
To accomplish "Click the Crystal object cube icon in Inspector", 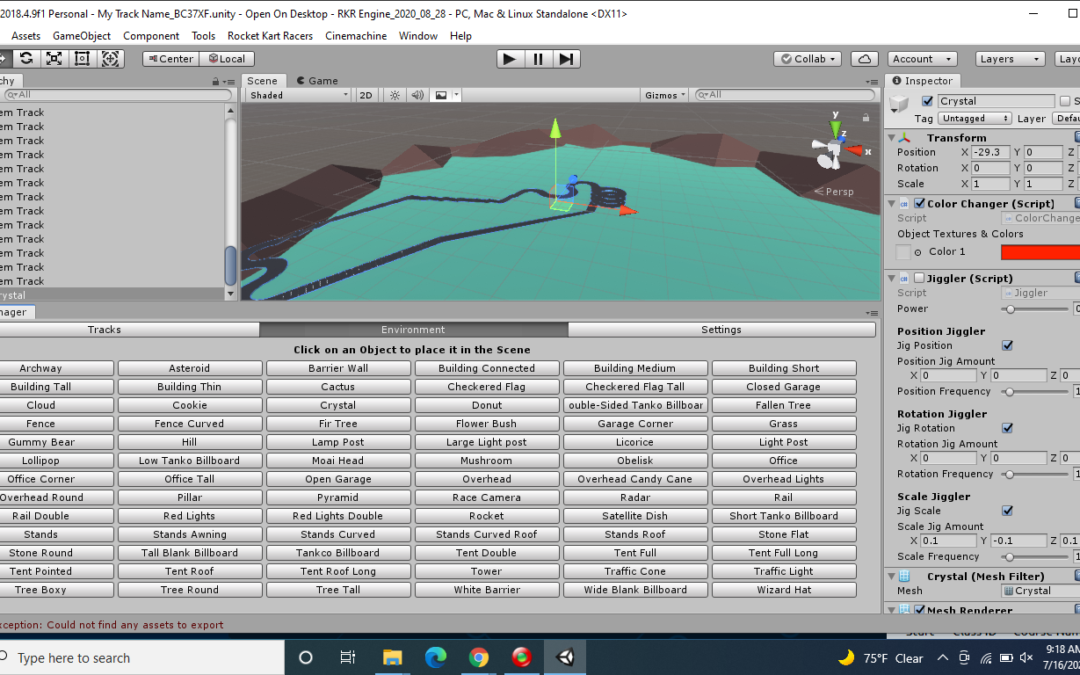I will point(899,104).
